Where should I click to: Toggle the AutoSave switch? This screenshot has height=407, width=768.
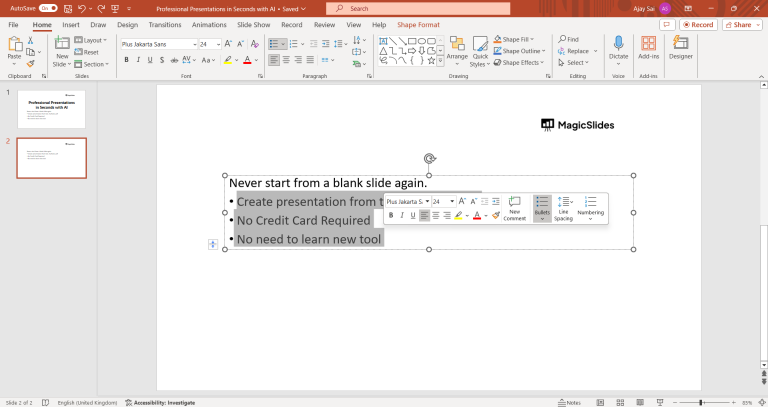click(x=48, y=8)
